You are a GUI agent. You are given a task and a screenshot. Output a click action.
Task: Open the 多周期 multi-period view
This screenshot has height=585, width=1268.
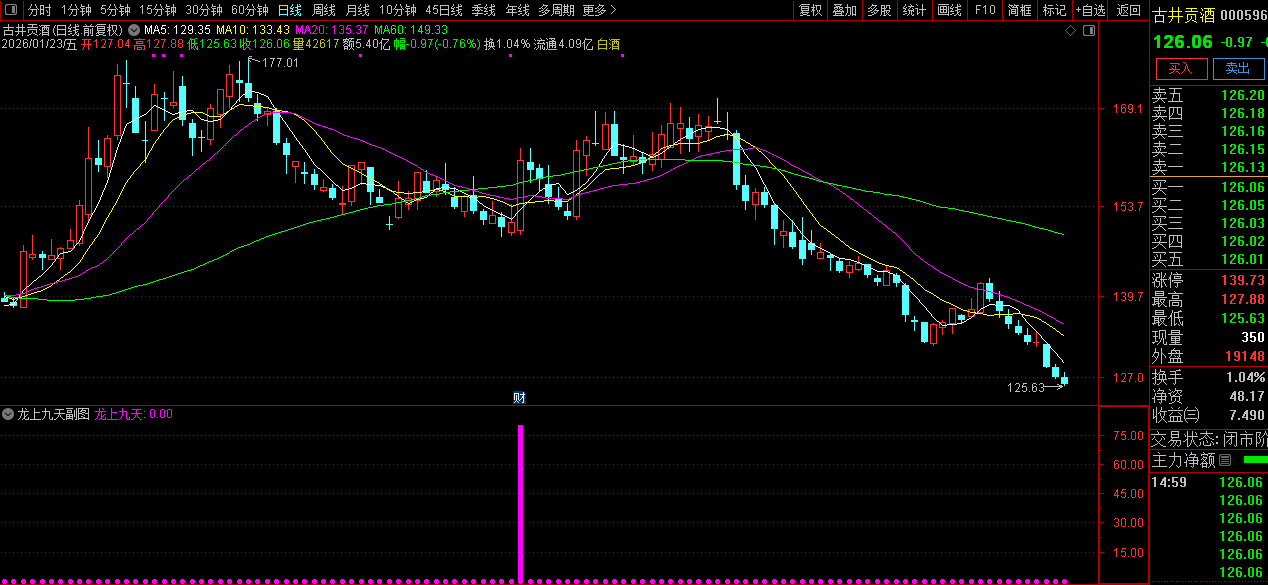pos(556,10)
